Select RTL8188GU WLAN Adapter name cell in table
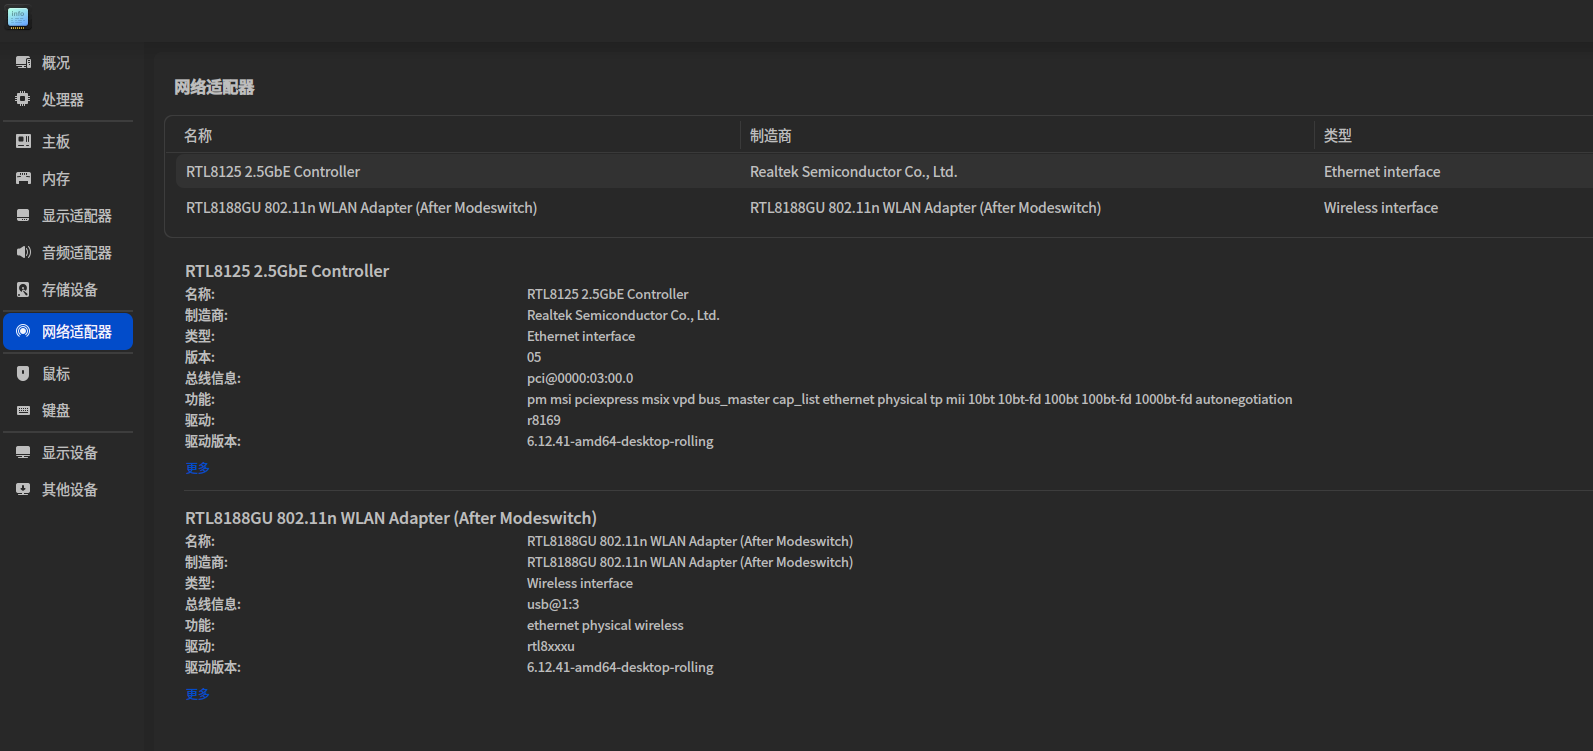This screenshot has height=751, width=1593. tap(361, 208)
